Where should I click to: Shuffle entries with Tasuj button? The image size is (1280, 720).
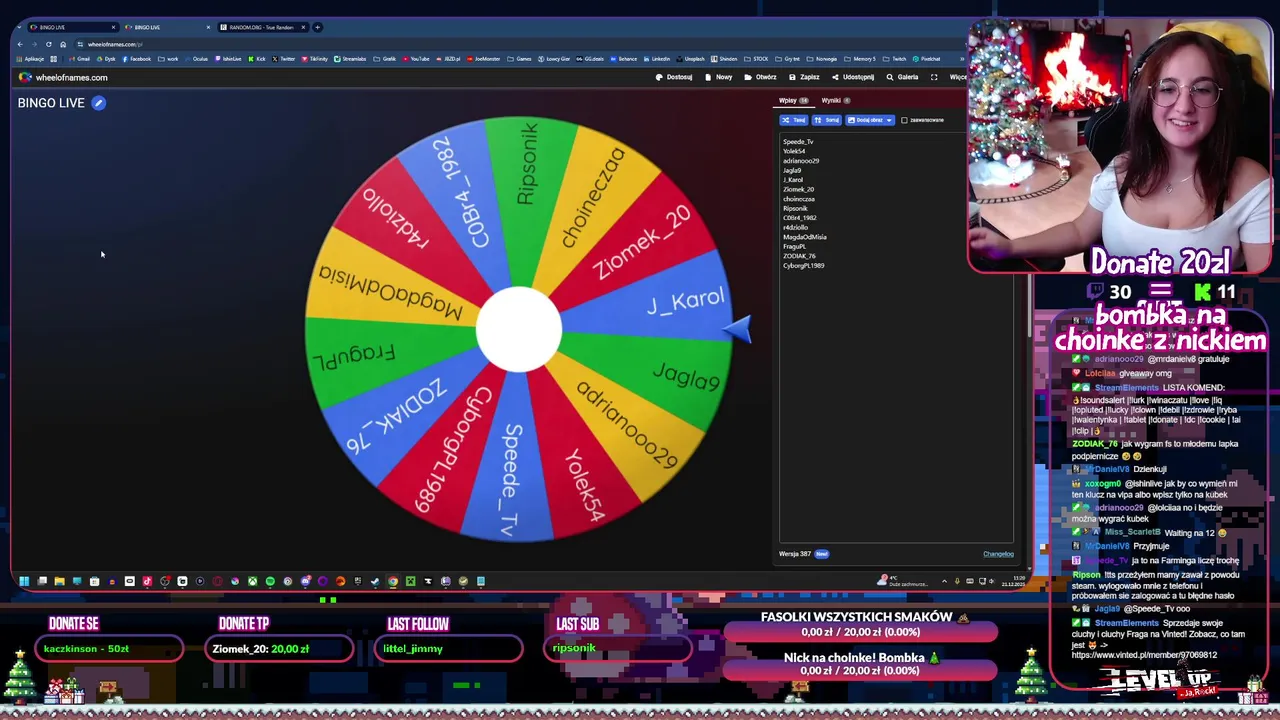(x=793, y=120)
